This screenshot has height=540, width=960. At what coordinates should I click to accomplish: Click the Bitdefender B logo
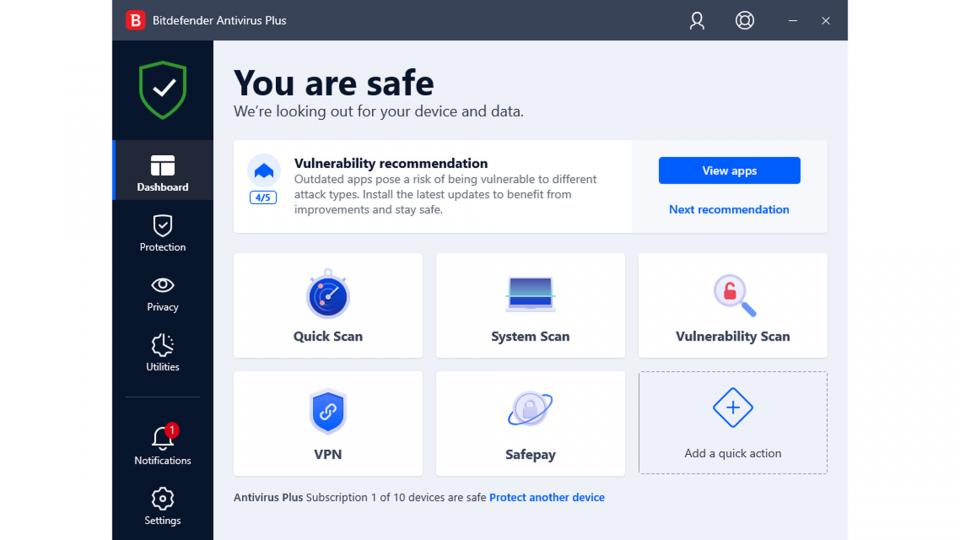[x=135, y=20]
